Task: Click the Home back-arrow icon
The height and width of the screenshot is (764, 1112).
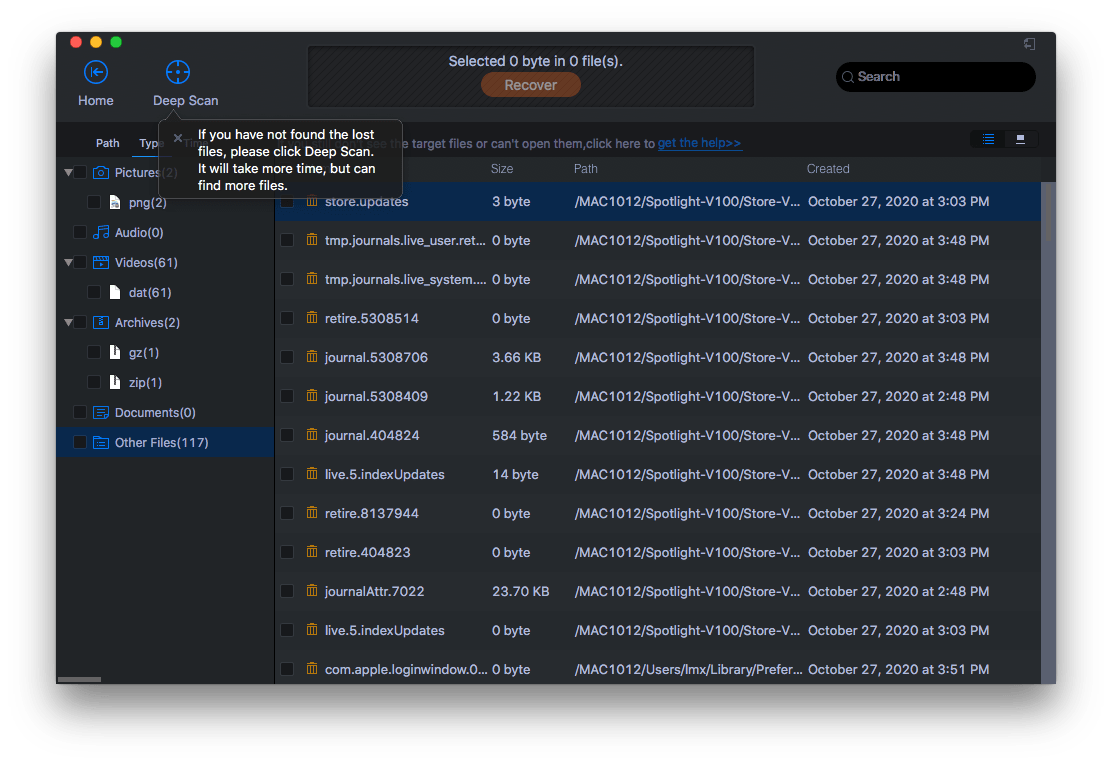Action: [x=96, y=72]
